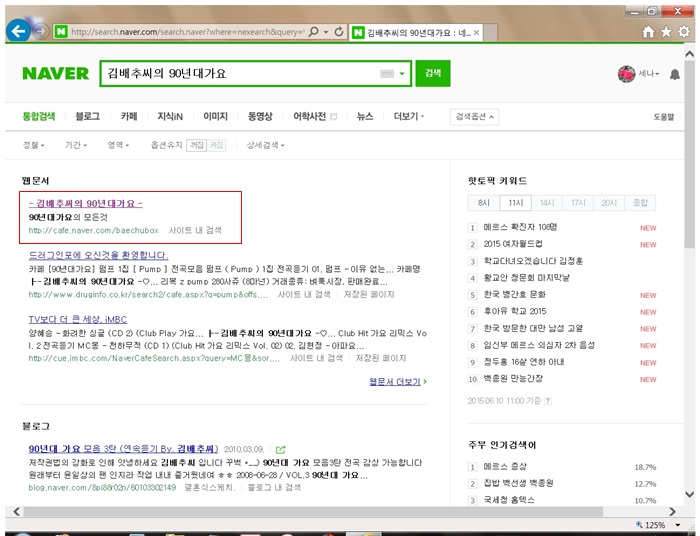Click keyword 메르스 확진자 108명
The width and height of the screenshot is (700, 536).
pos(520,227)
